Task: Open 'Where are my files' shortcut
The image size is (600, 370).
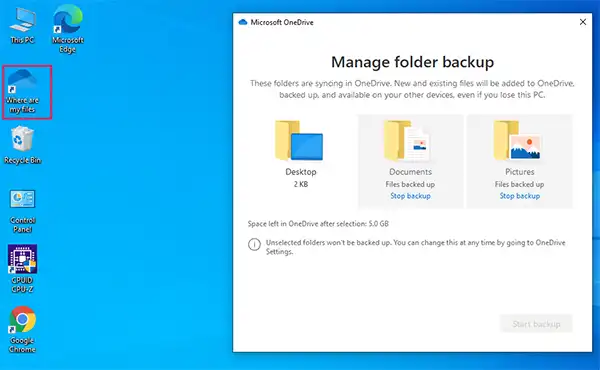Action: pyautogui.click(x=23, y=92)
